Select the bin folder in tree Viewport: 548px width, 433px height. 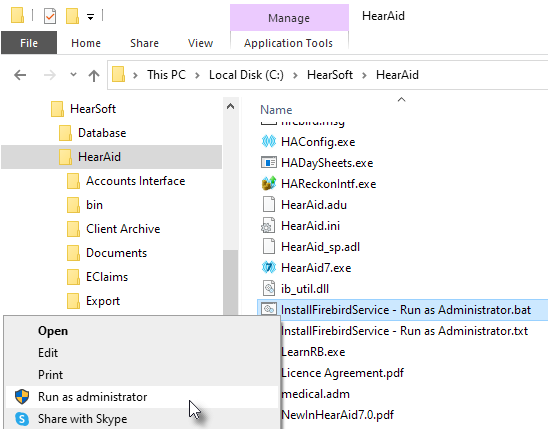(x=94, y=205)
